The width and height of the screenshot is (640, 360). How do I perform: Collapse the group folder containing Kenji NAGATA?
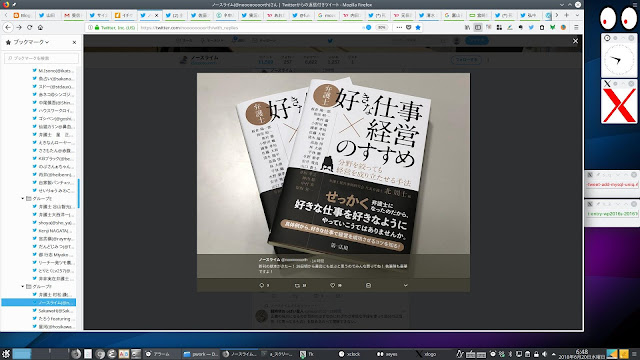click(22, 198)
